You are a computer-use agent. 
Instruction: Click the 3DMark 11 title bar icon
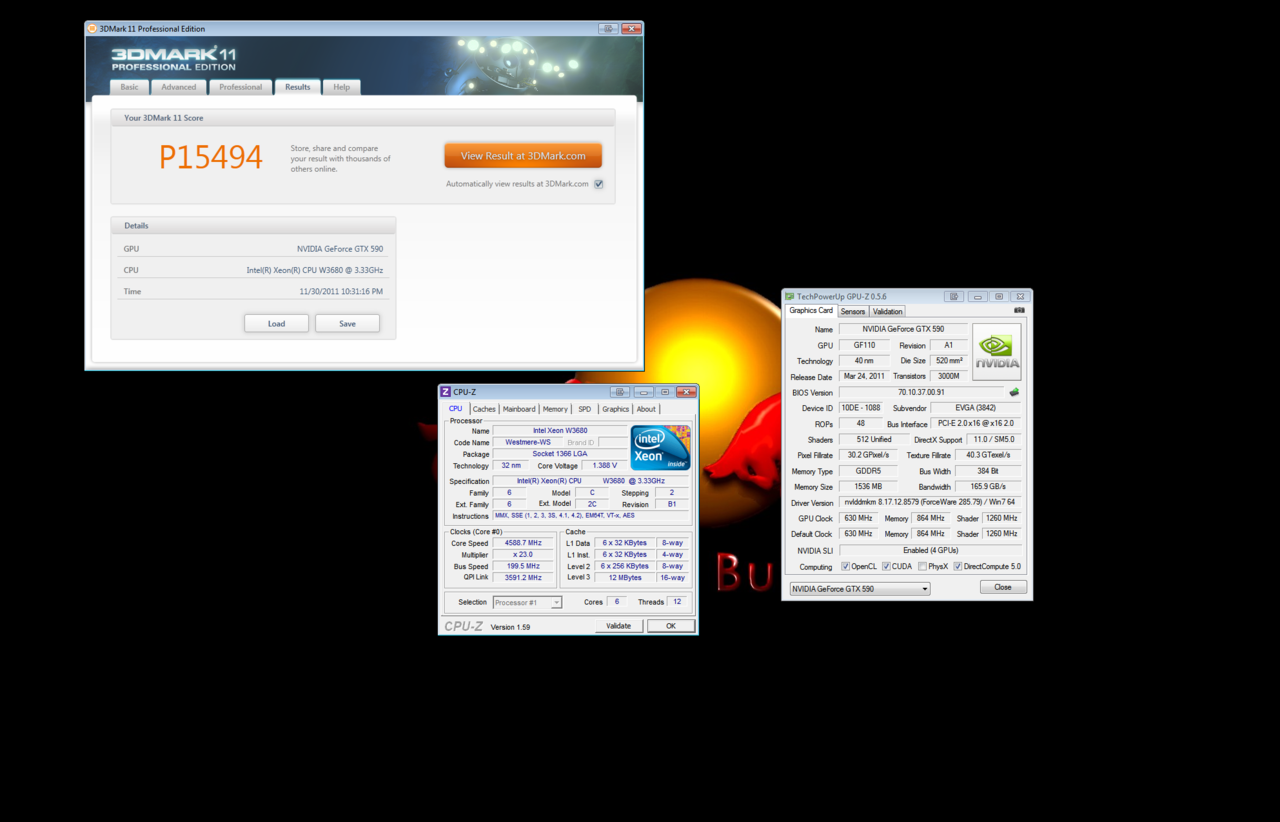[x=93, y=28]
